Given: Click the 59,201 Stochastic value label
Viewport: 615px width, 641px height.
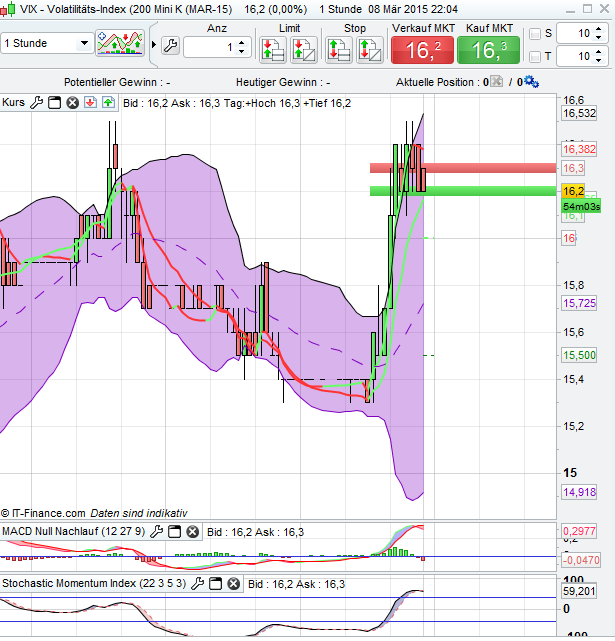Looking at the screenshot, I should pos(579,591).
